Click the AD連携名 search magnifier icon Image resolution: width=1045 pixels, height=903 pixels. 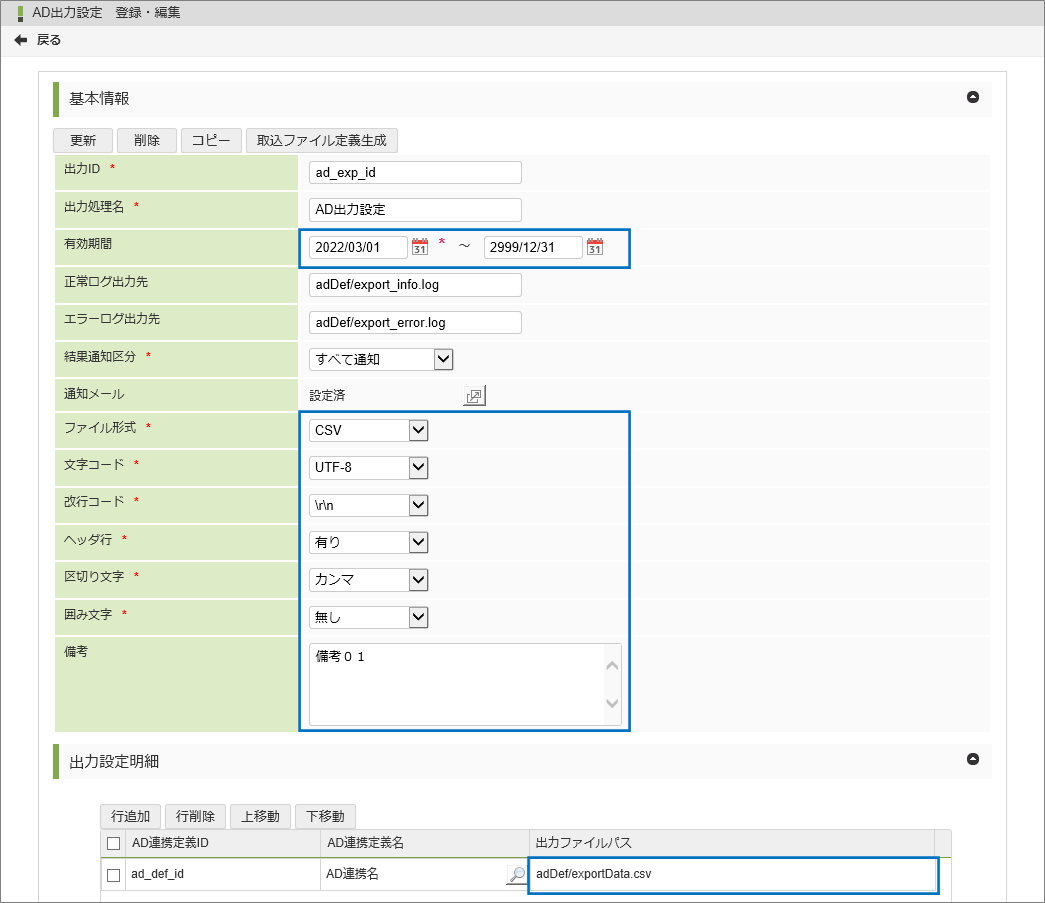click(517, 875)
